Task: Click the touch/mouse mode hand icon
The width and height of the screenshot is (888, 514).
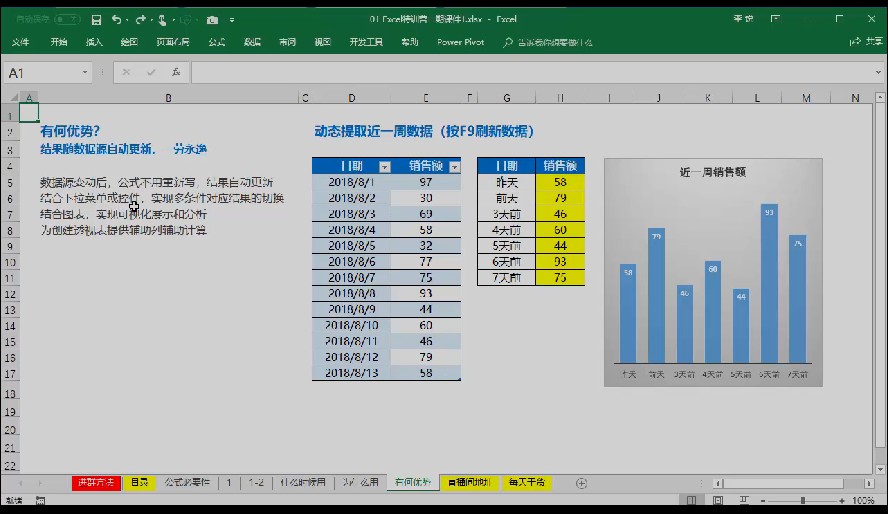Action: pyautogui.click(x=162, y=20)
